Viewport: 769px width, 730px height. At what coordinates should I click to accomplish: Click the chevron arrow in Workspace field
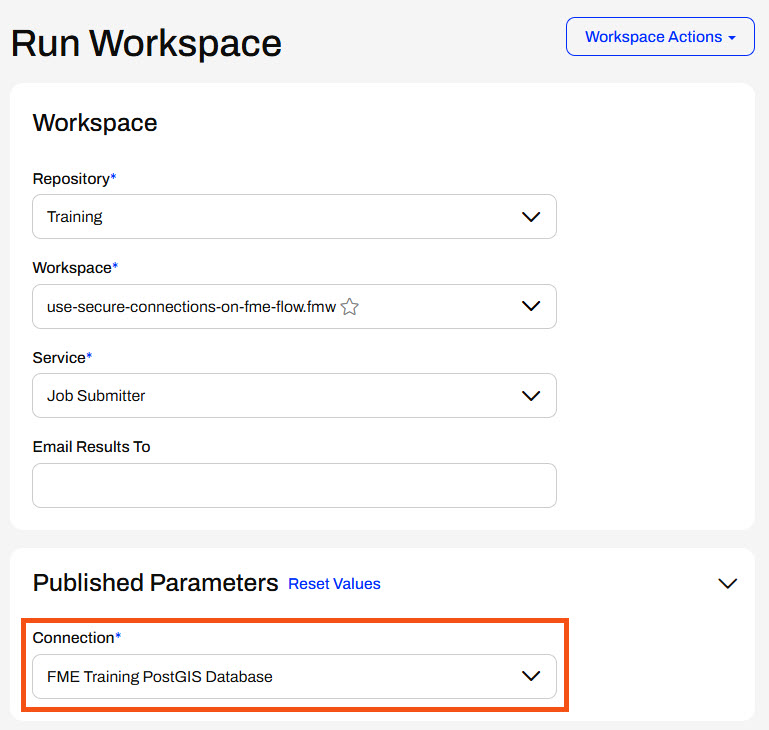click(x=531, y=307)
